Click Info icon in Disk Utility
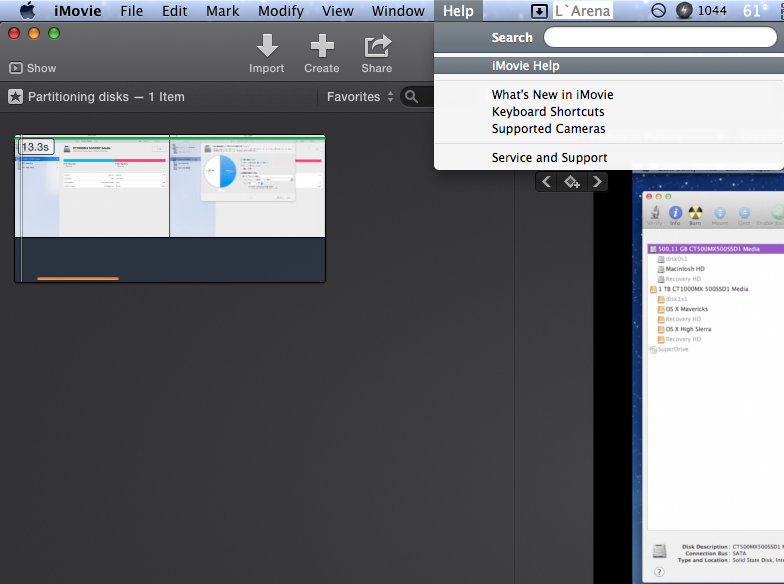The image size is (784, 584). tap(675, 215)
